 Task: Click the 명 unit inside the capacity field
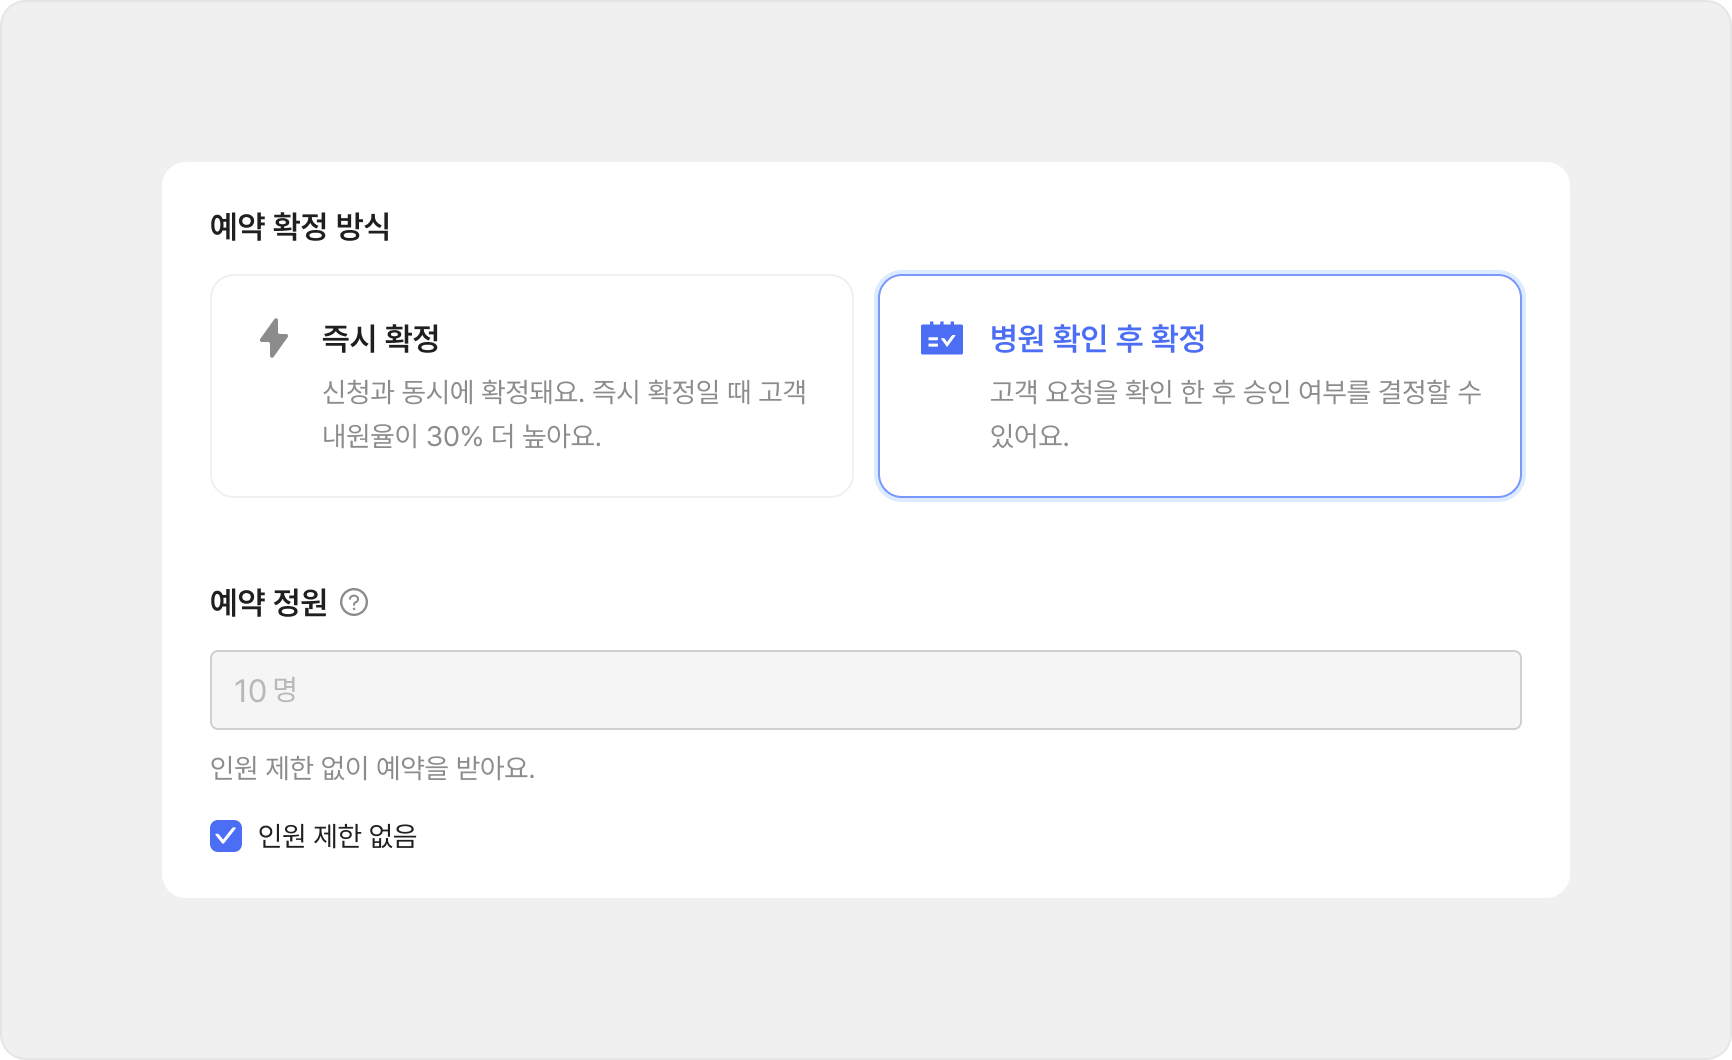pyautogui.click(x=285, y=690)
